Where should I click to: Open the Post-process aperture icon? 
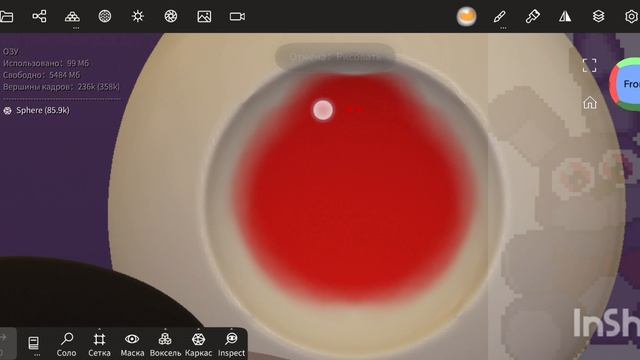(x=171, y=16)
